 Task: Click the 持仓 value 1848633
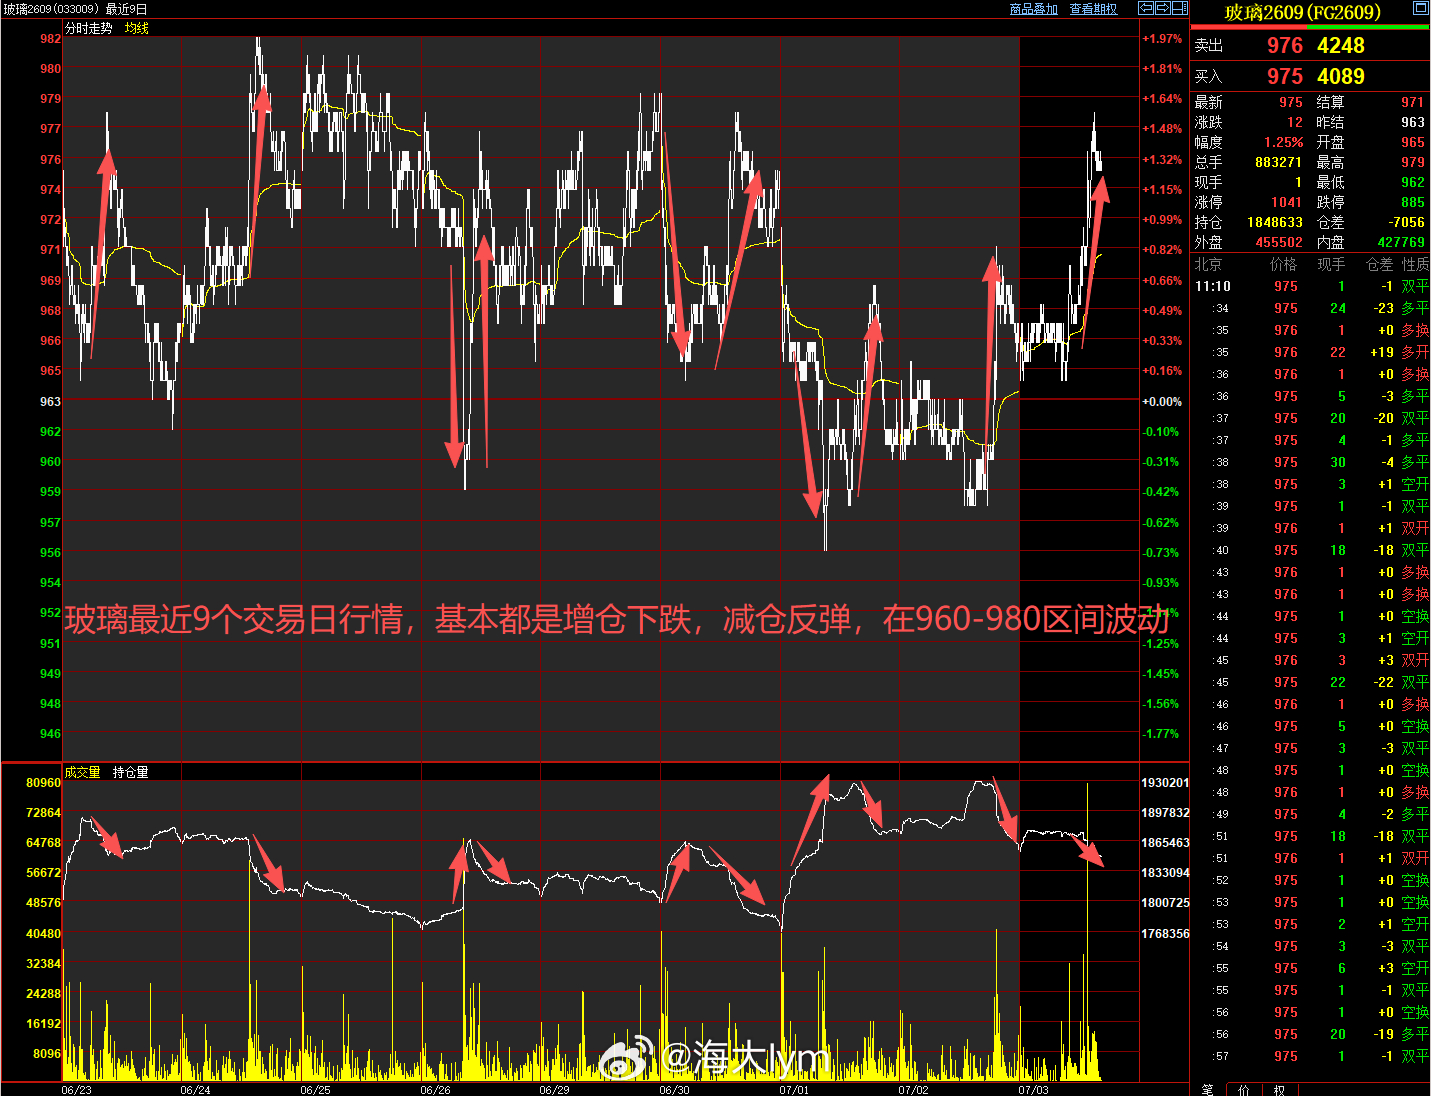pyautogui.click(x=1274, y=222)
